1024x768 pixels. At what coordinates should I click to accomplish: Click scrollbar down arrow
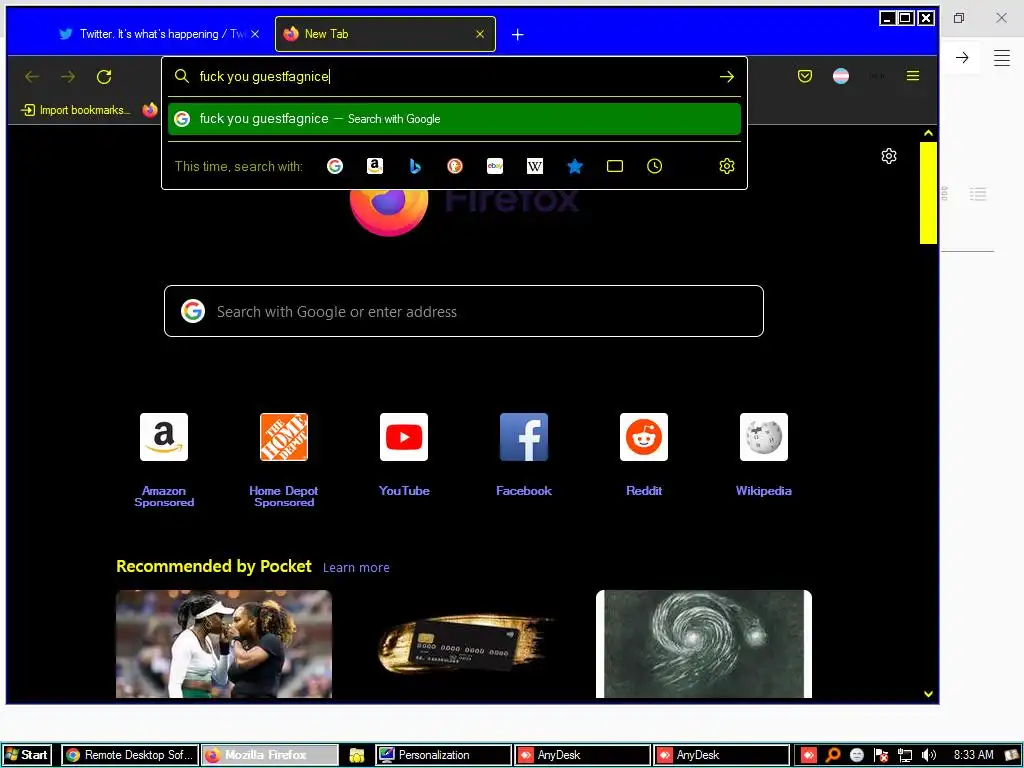928,694
